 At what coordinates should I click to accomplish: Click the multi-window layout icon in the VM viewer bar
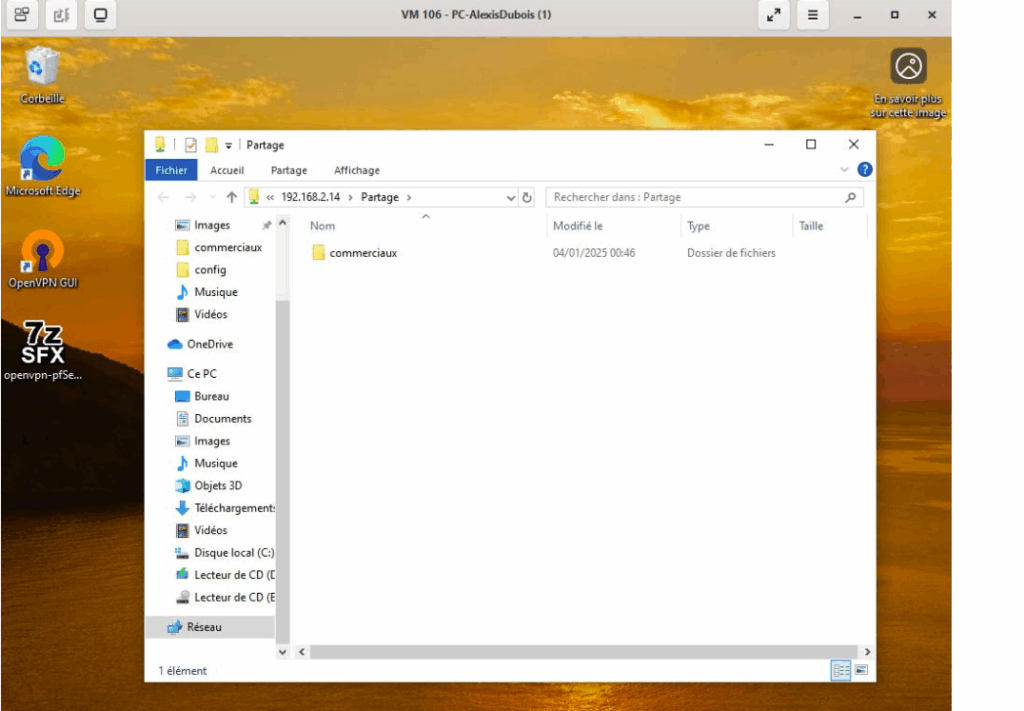(x=22, y=14)
